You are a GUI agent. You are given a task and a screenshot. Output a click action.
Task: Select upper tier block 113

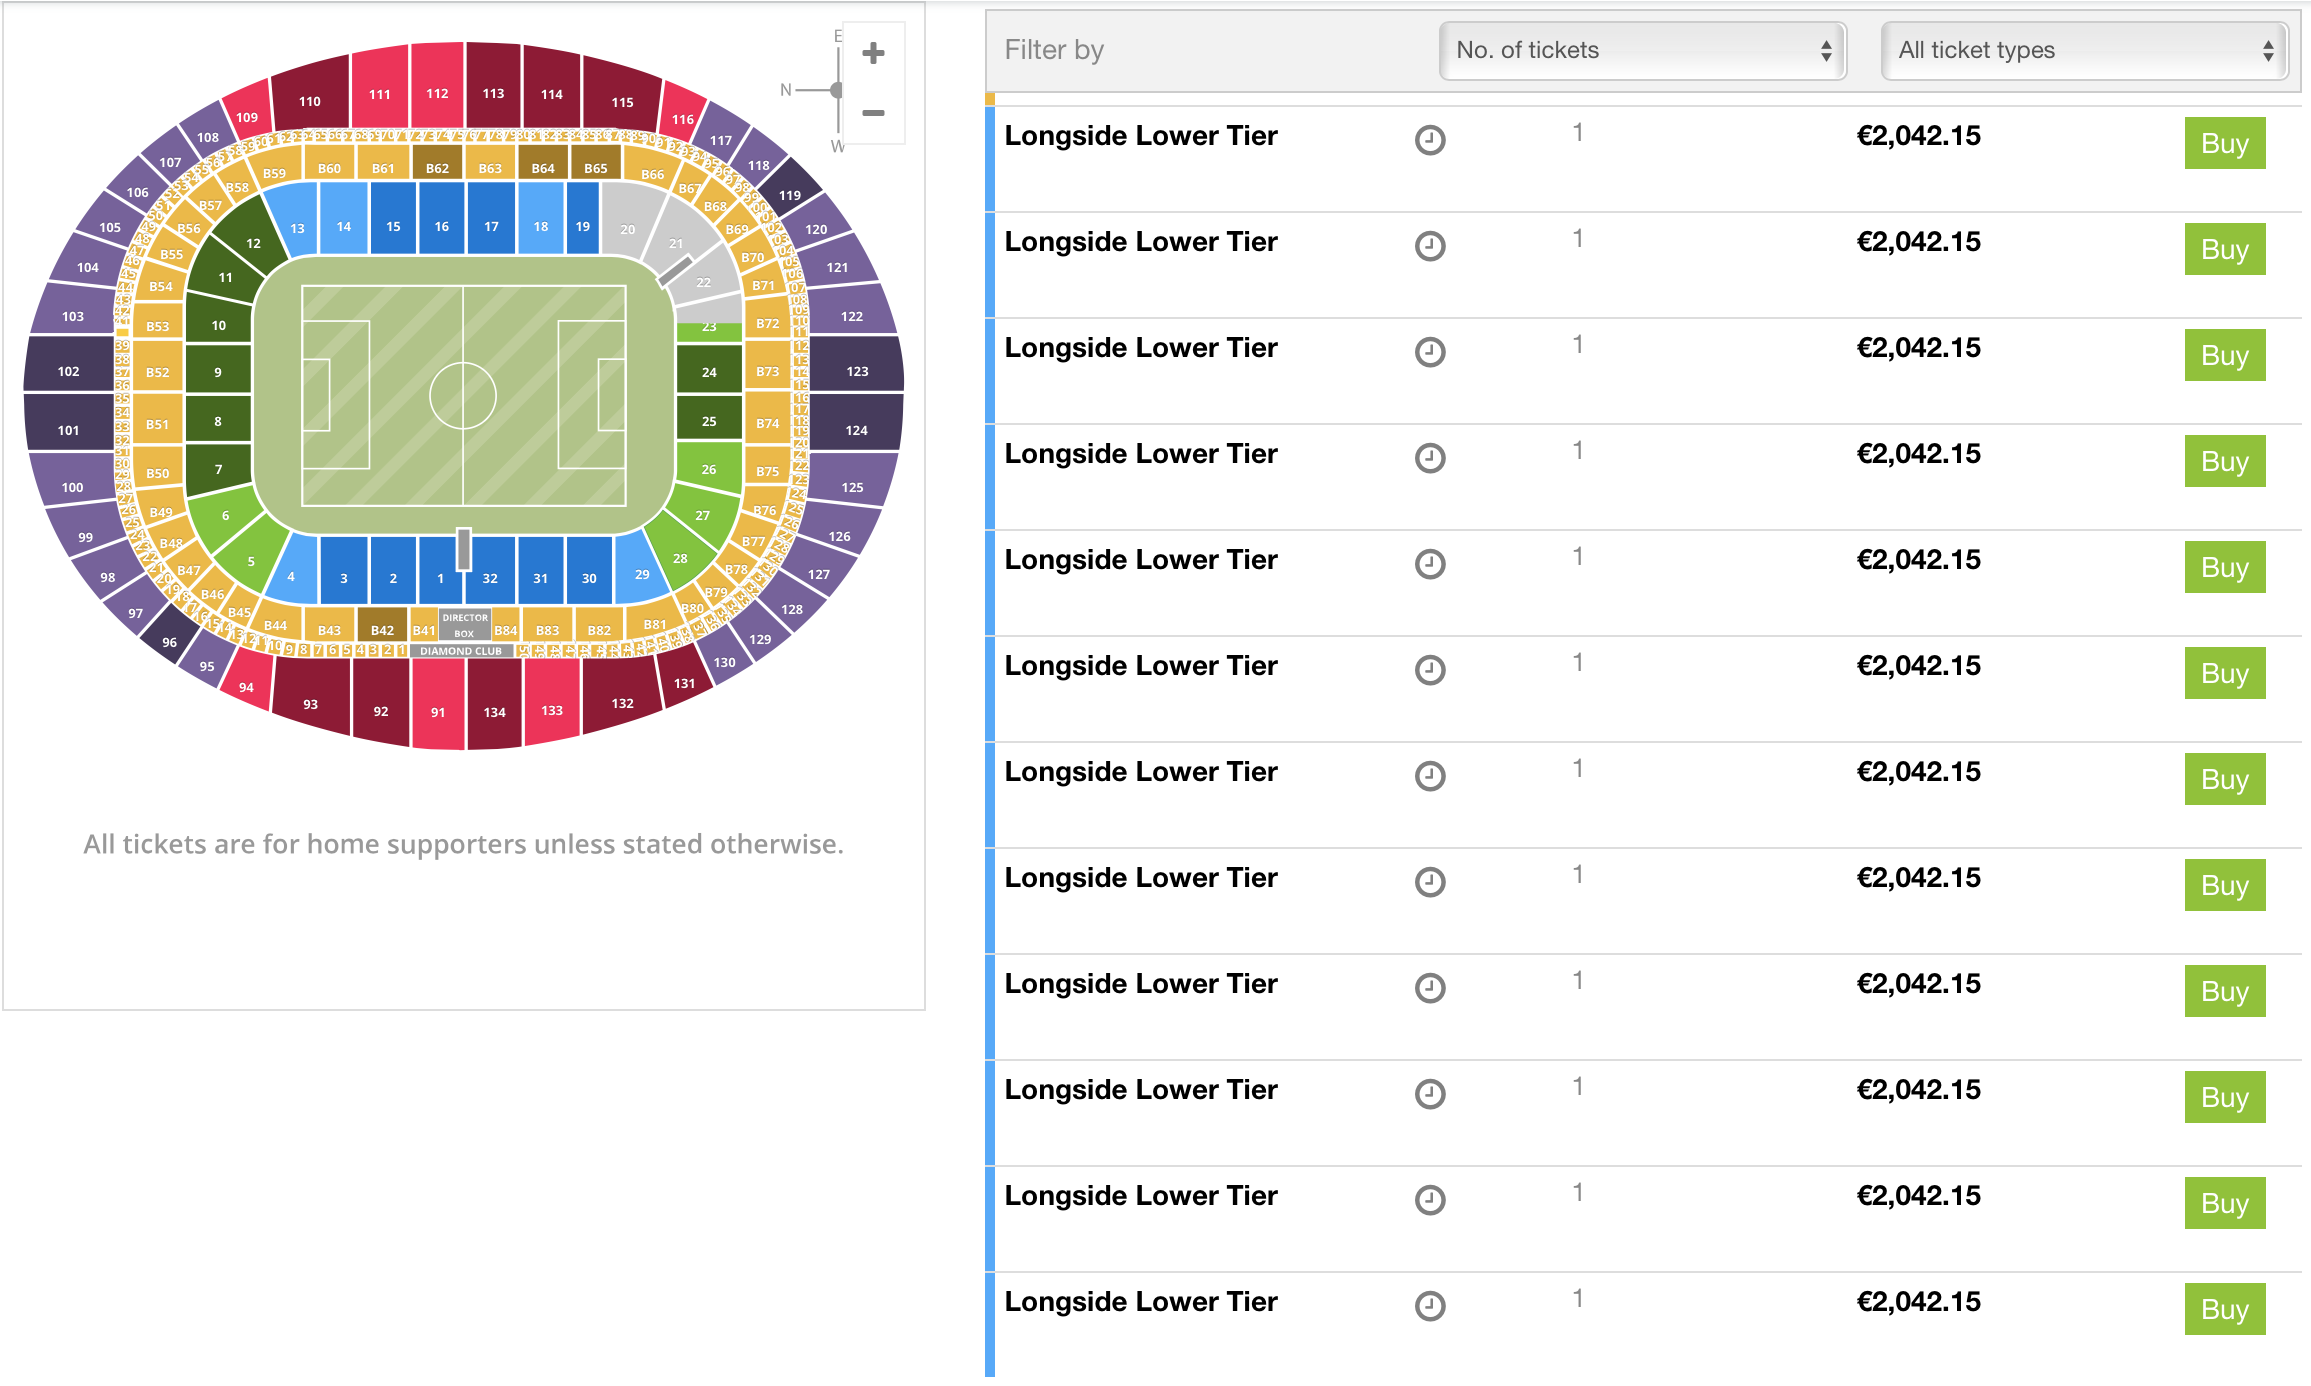(493, 93)
